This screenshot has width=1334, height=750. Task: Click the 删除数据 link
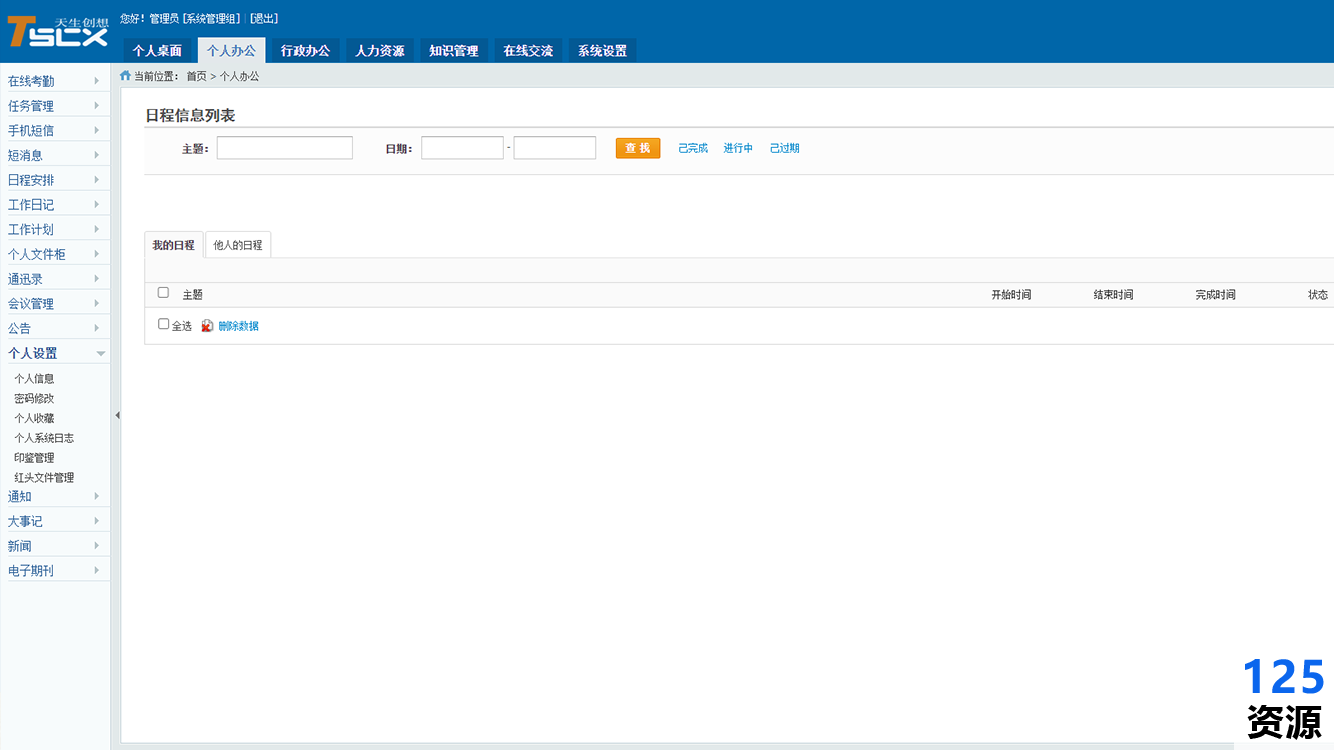tap(238, 326)
